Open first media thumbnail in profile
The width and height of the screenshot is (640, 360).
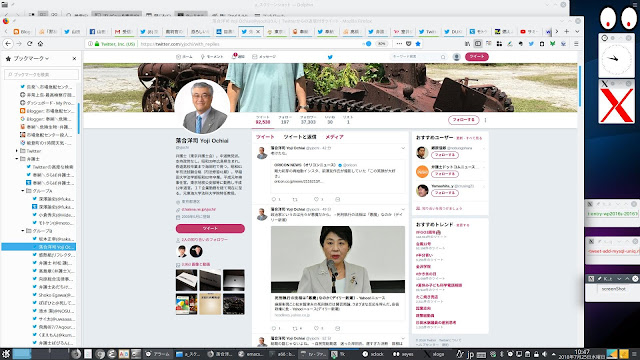tap(187, 280)
